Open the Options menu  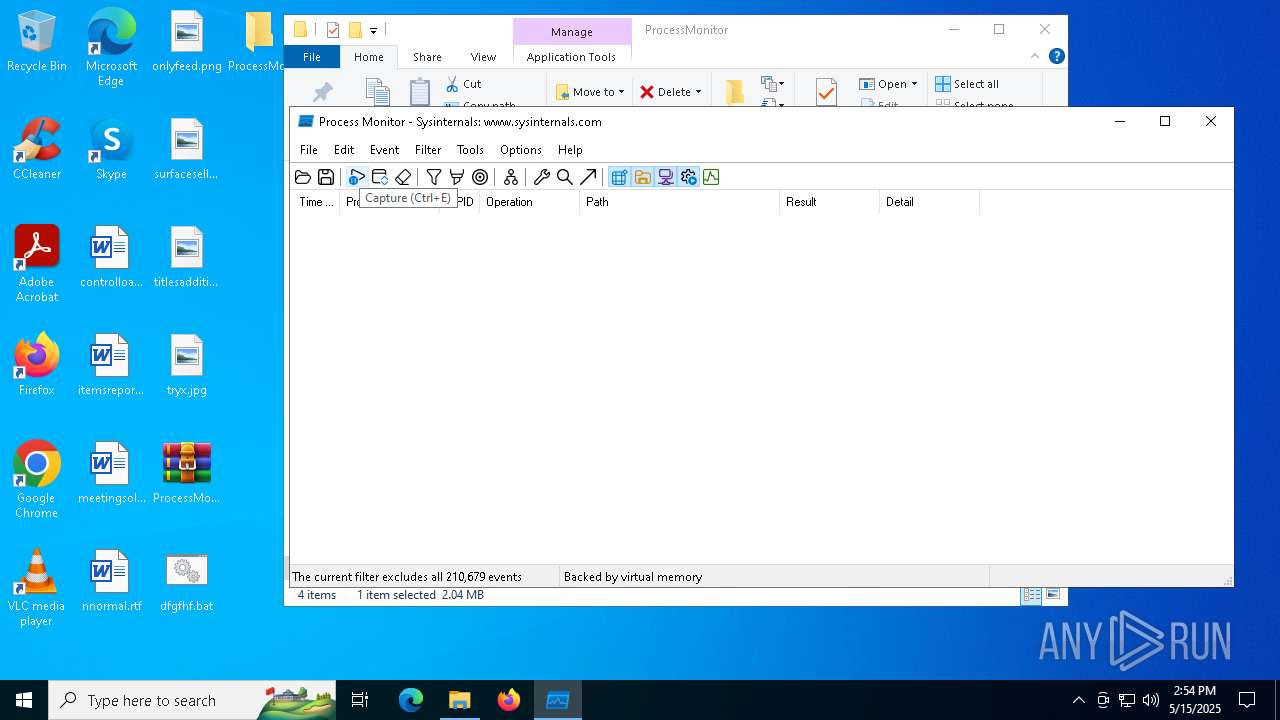521,150
